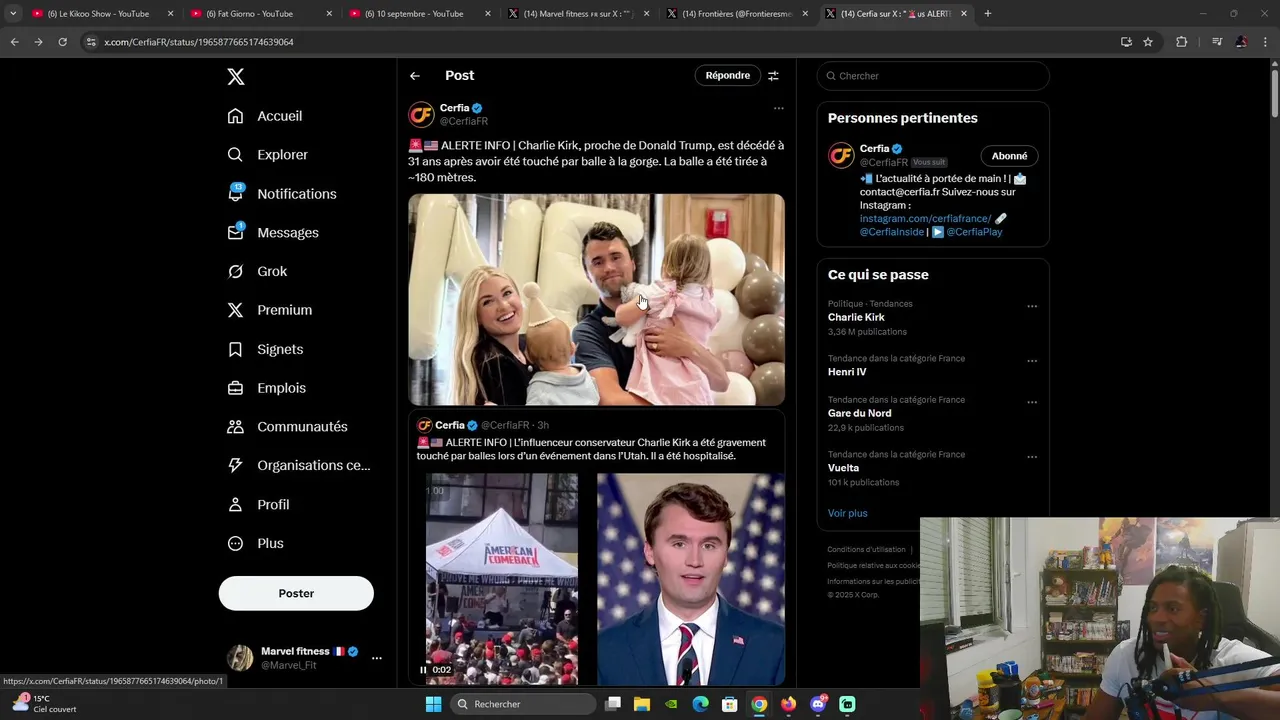Click Conditions d'utilisation footer link
This screenshot has width=1280, height=720.
pyautogui.click(x=866, y=549)
